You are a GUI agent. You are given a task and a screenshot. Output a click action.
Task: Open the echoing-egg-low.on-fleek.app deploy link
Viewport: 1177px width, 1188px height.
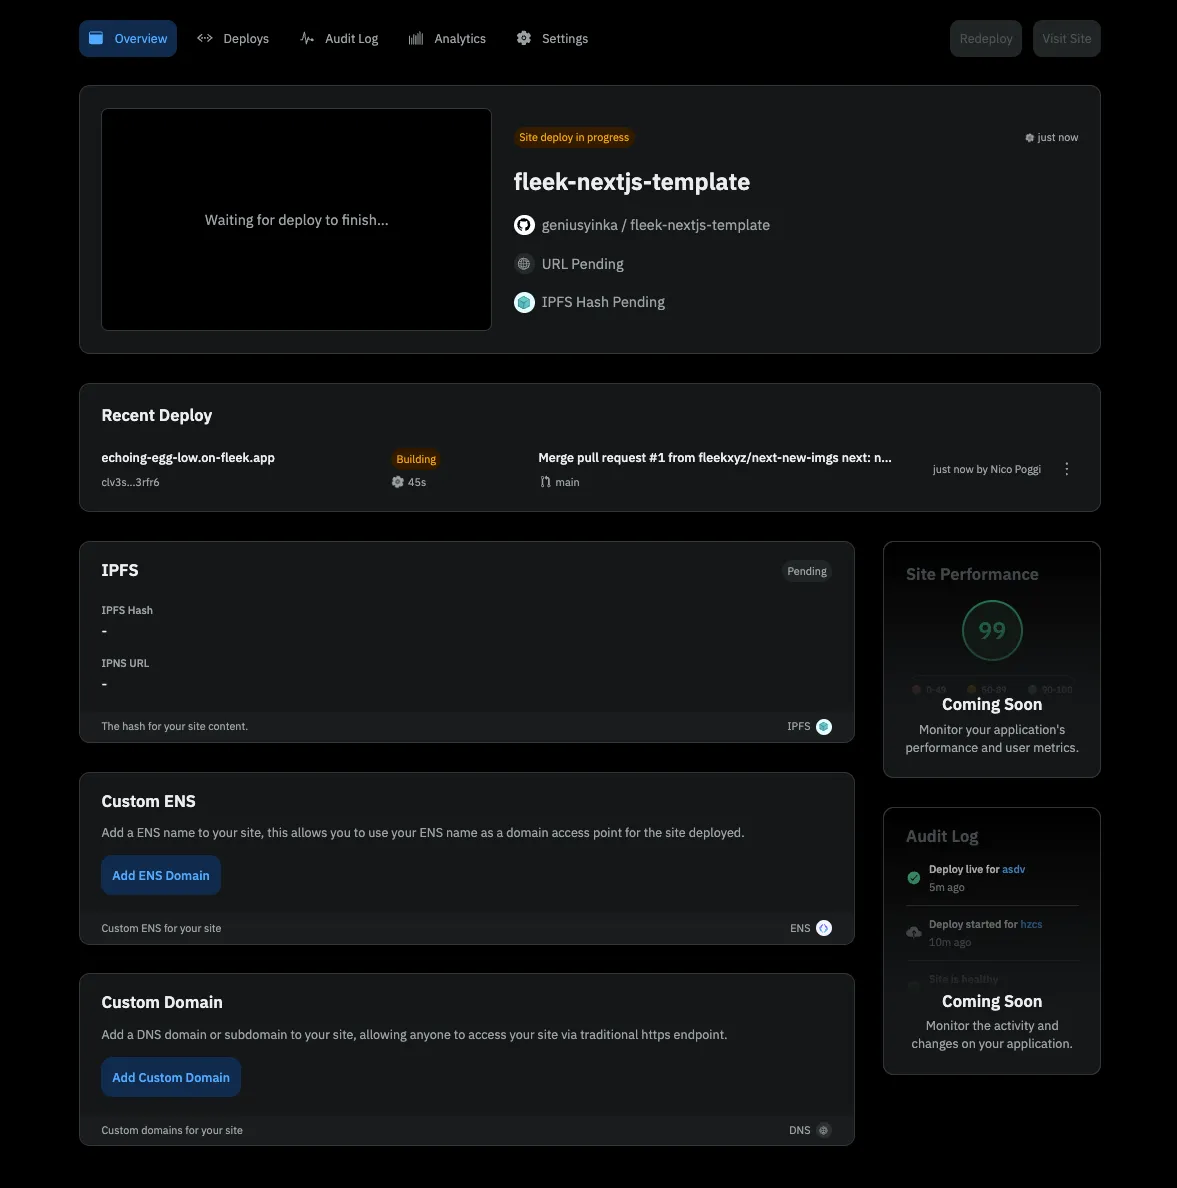click(188, 458)
